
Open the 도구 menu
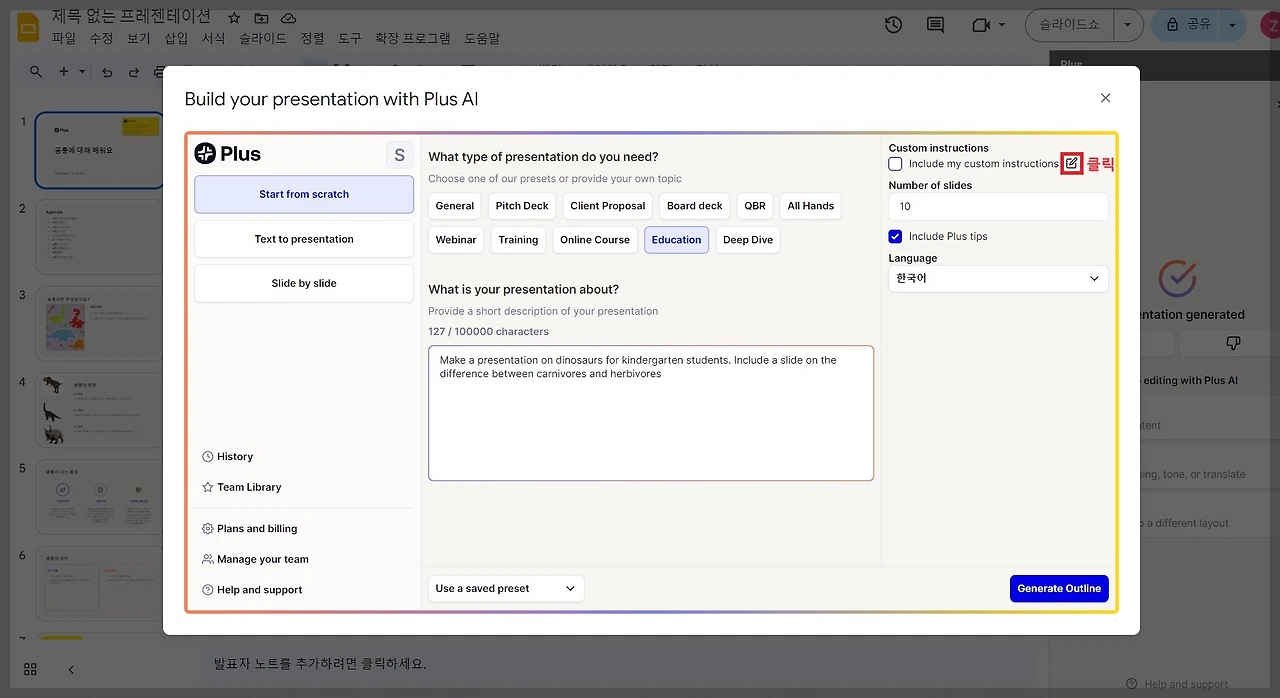pyautogui.click(x=350, y=38)
